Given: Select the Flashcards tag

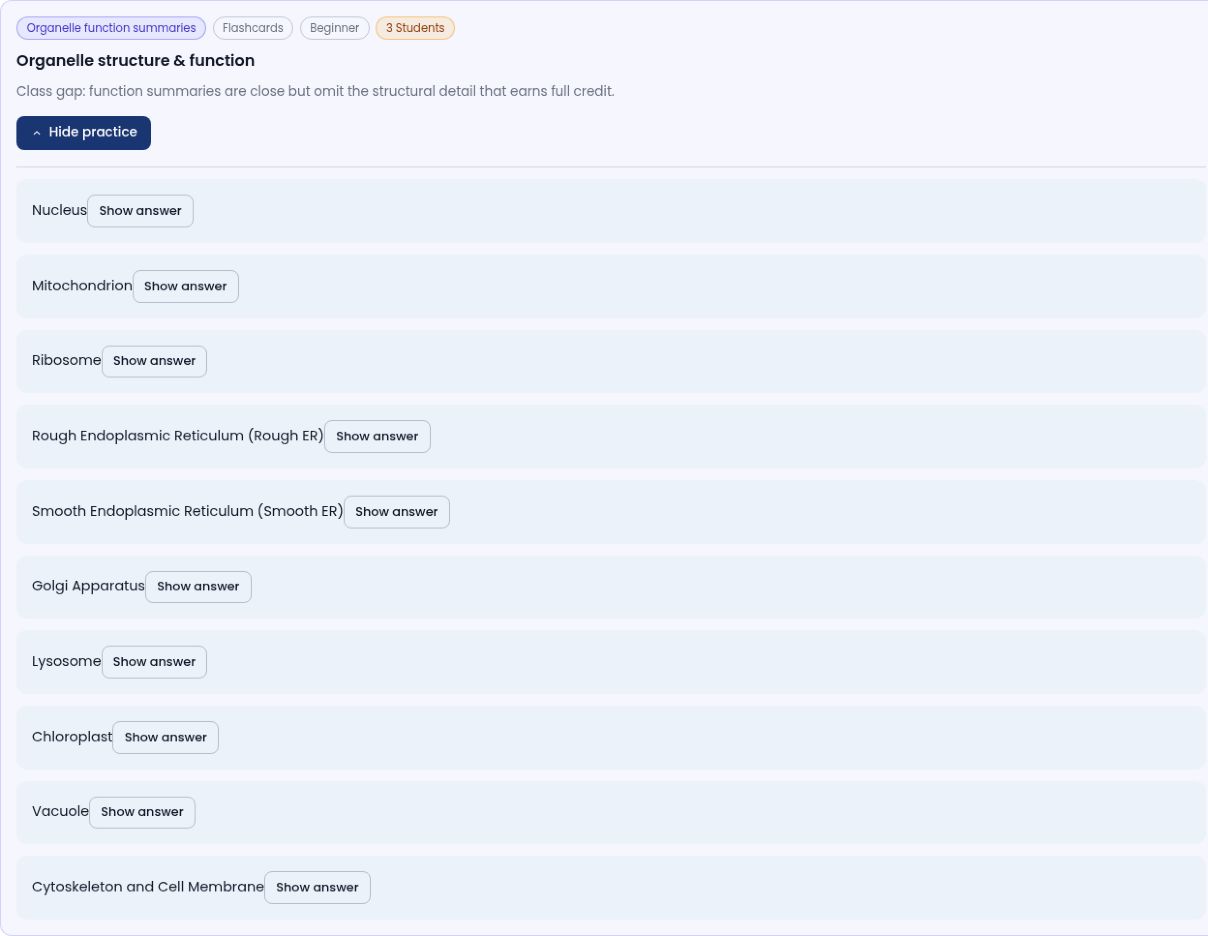Looking at the screenshot, I should coord(253,28).
